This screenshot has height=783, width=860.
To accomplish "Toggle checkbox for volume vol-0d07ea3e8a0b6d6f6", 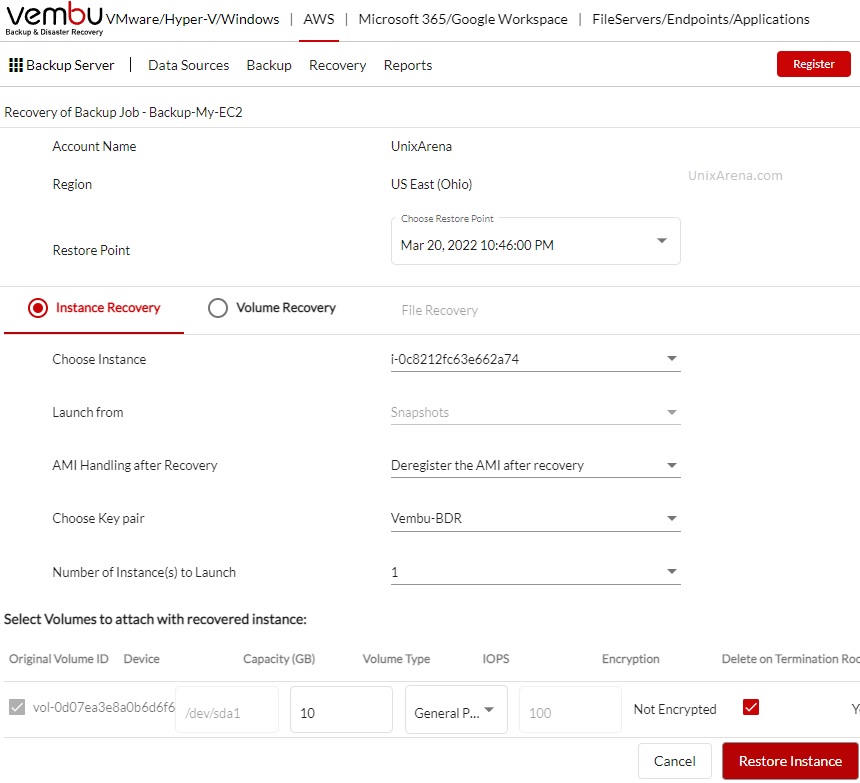I will tap(17, 707).
